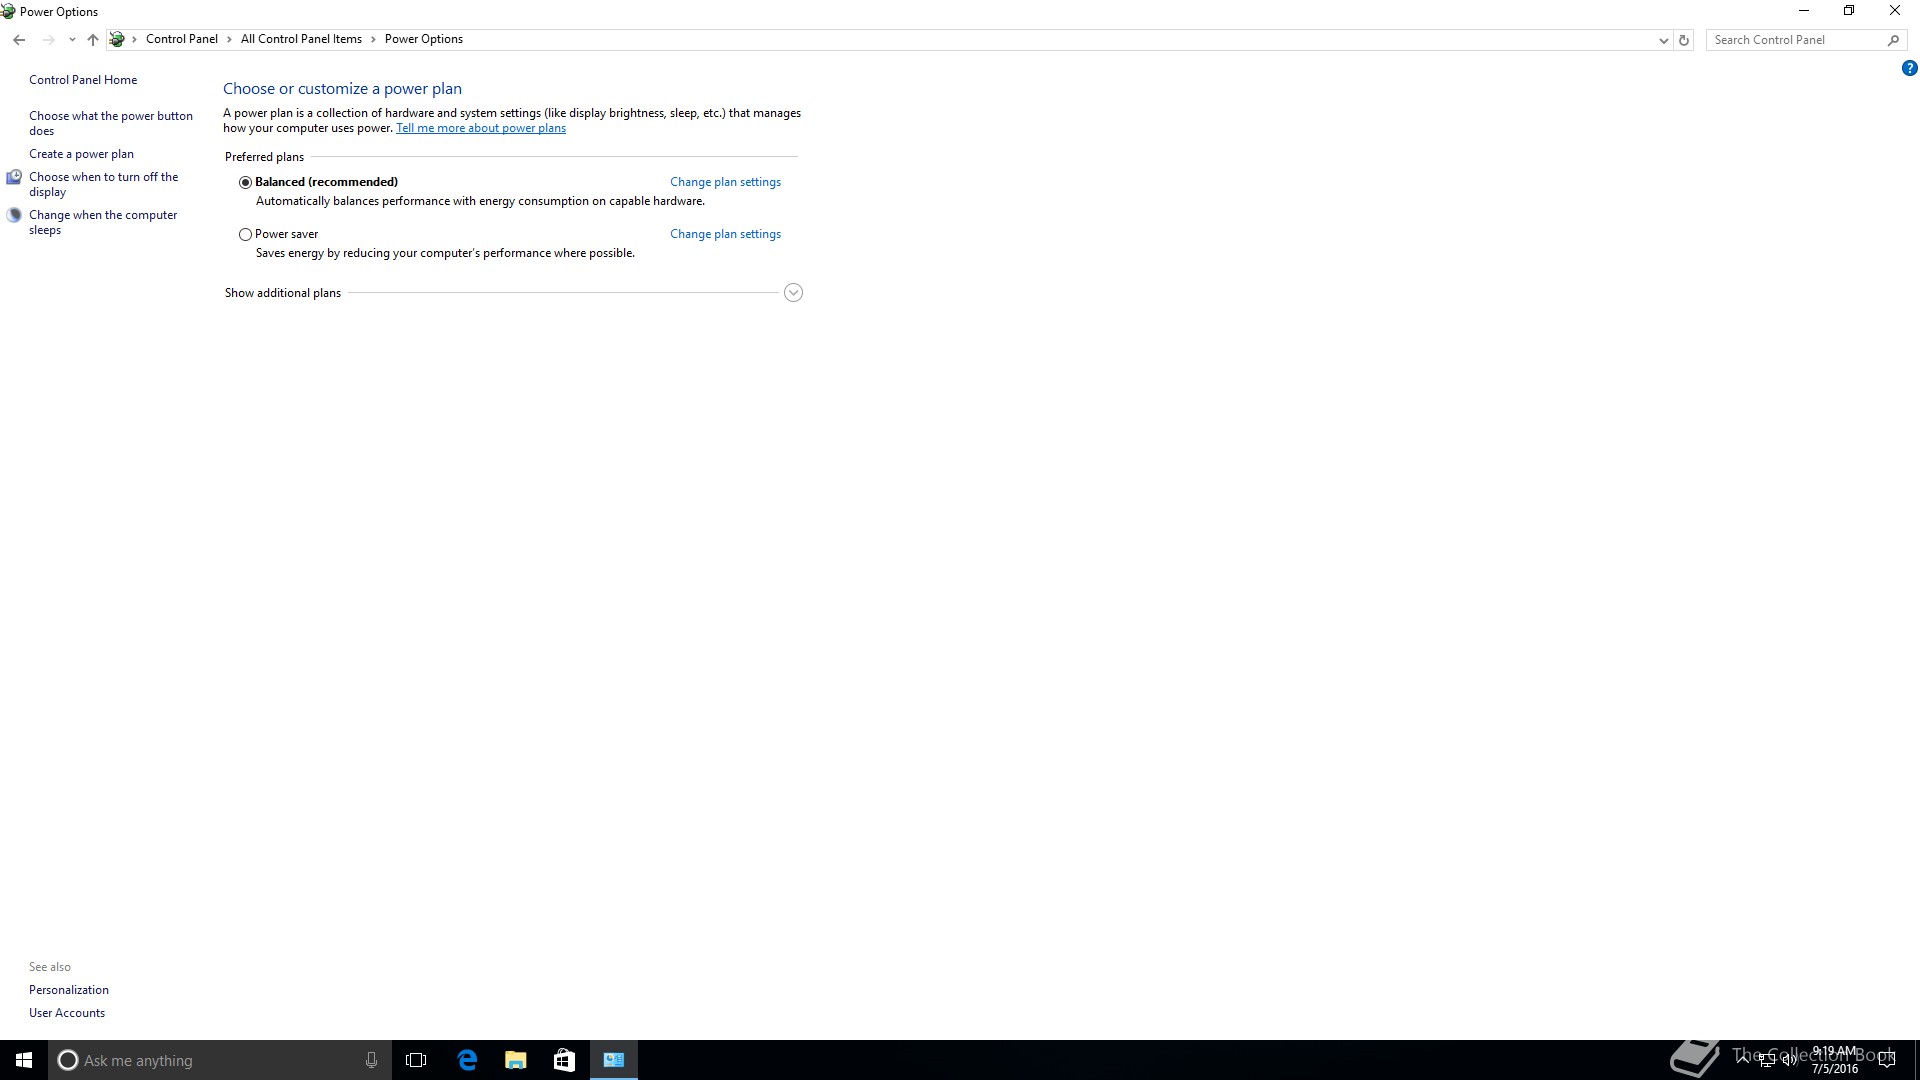
Task: Open the blue Help question-mark icon
Action: [1909, 69]
